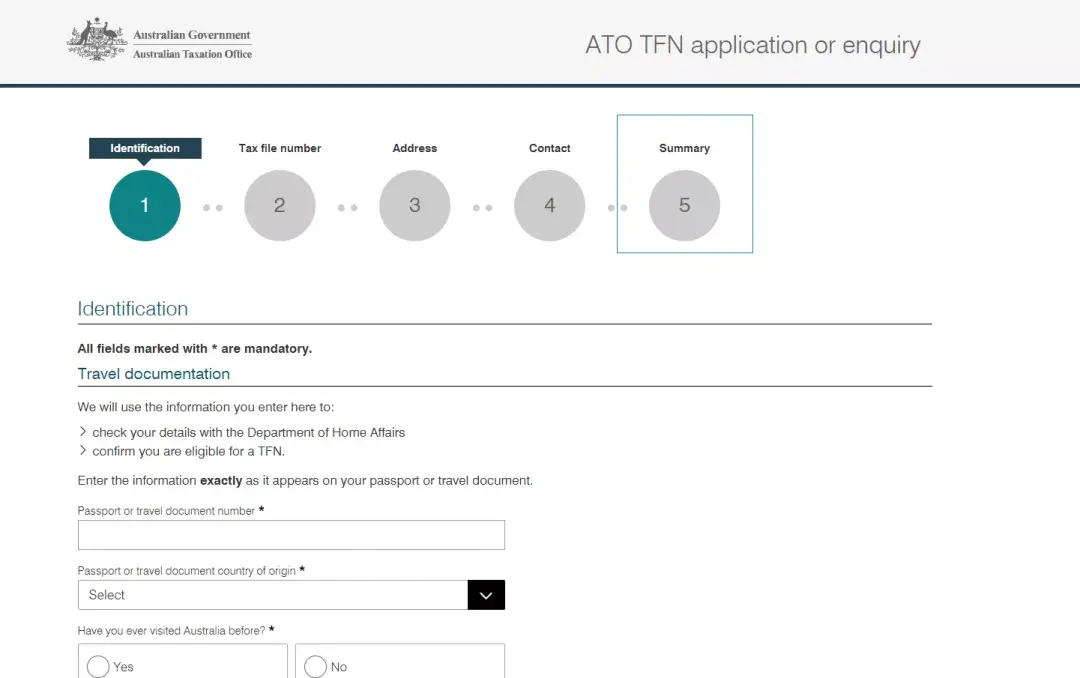Switch to Tax file number step label
Image resolution: width=1080 pixels, height=678 pixels.
tap(280, 148)
